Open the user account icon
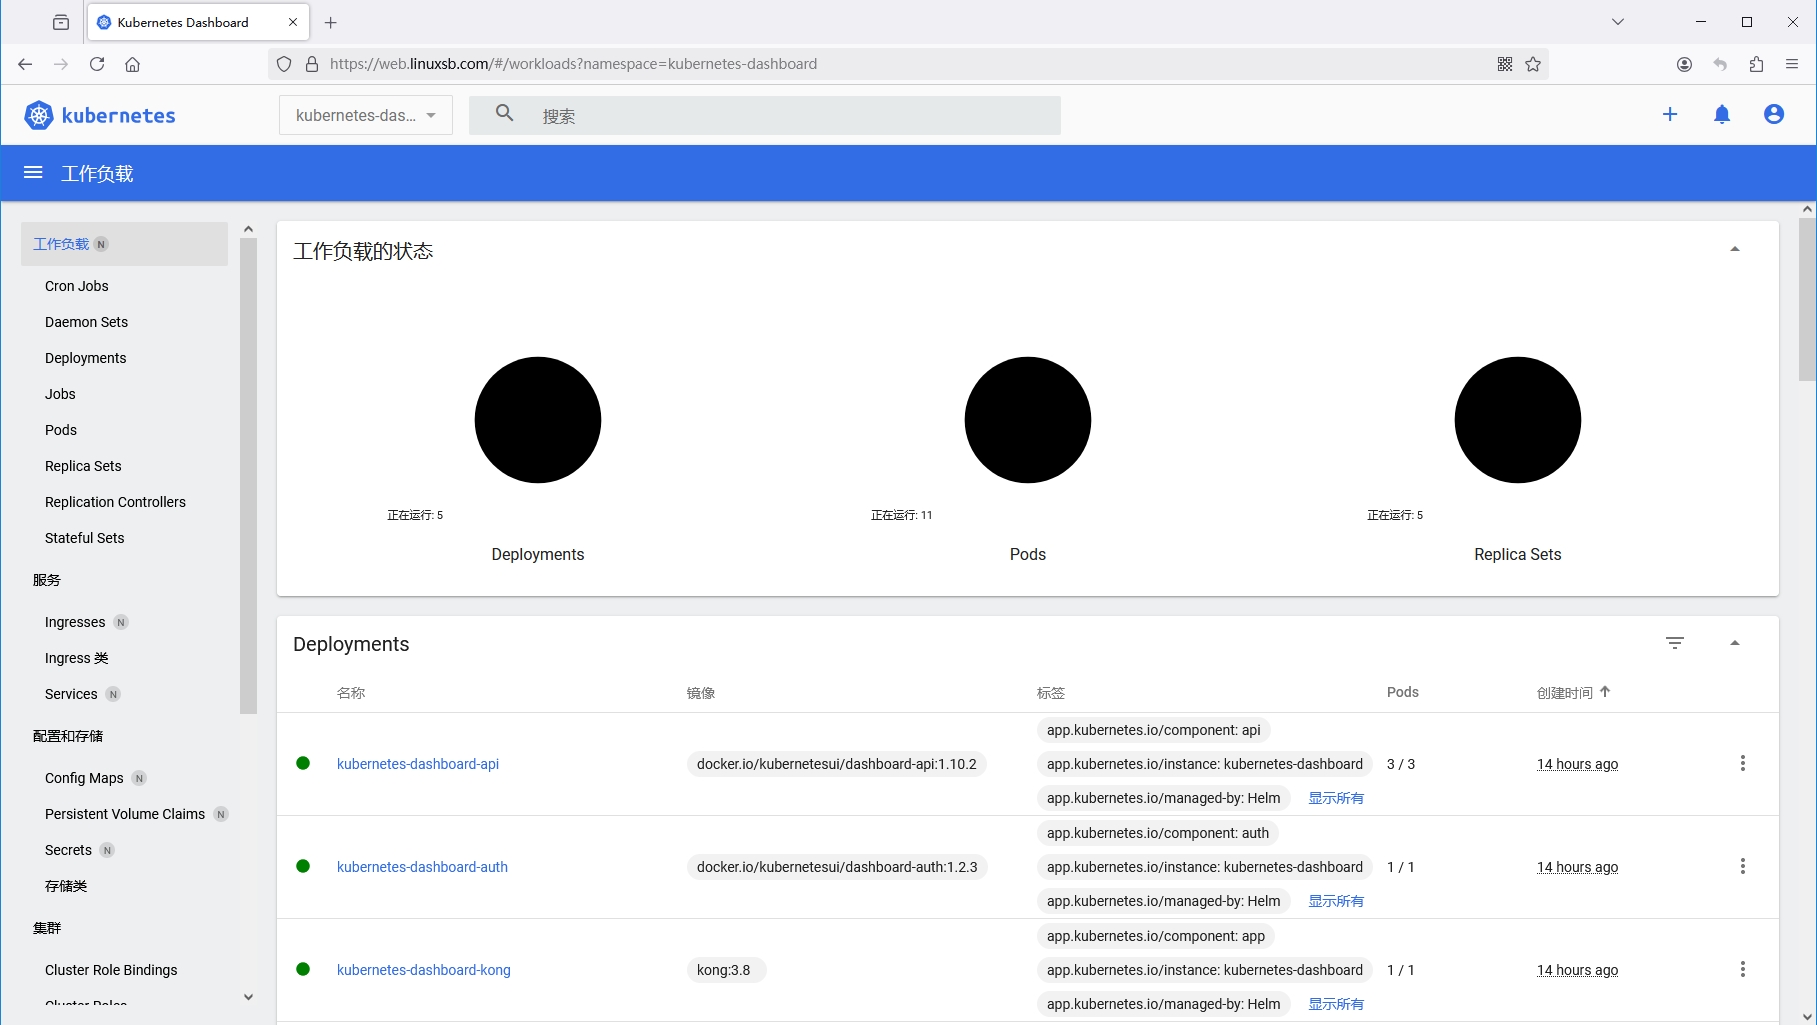The image size is (1817, 1025). 1774,115
